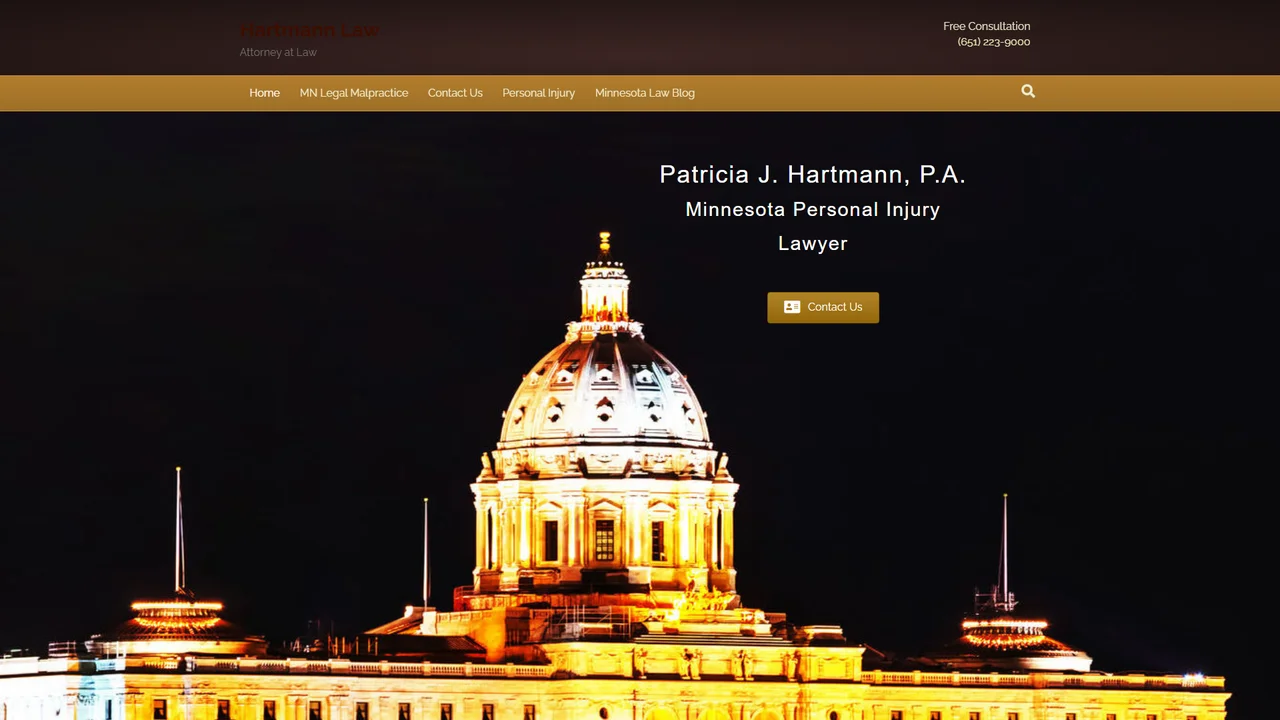Click the Home menu item
Screen dimensions: 1280x720
(264, 93)
